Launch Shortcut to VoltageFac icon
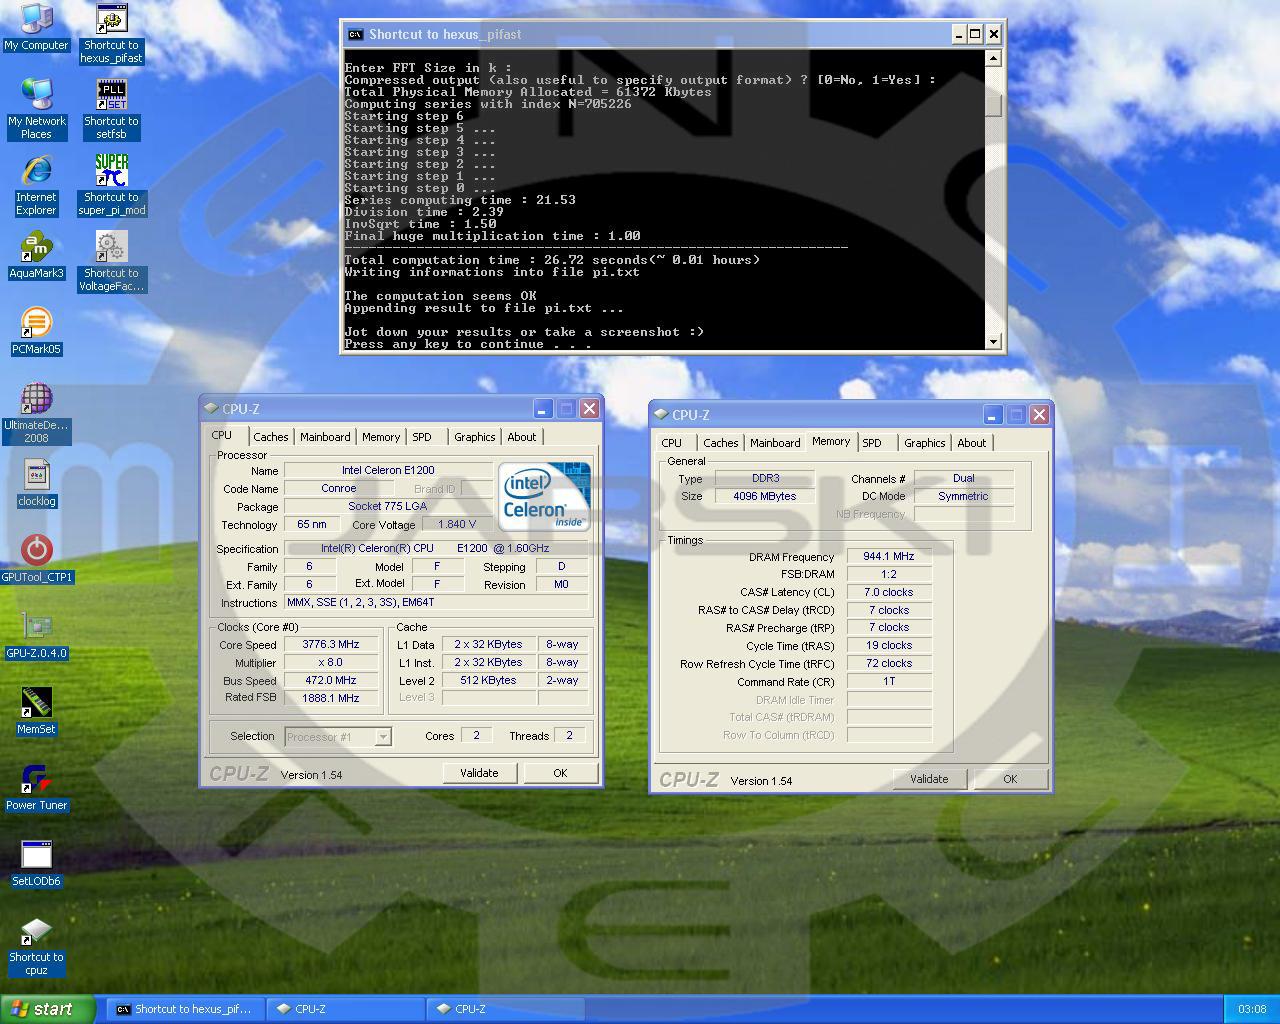 (112, 261)
